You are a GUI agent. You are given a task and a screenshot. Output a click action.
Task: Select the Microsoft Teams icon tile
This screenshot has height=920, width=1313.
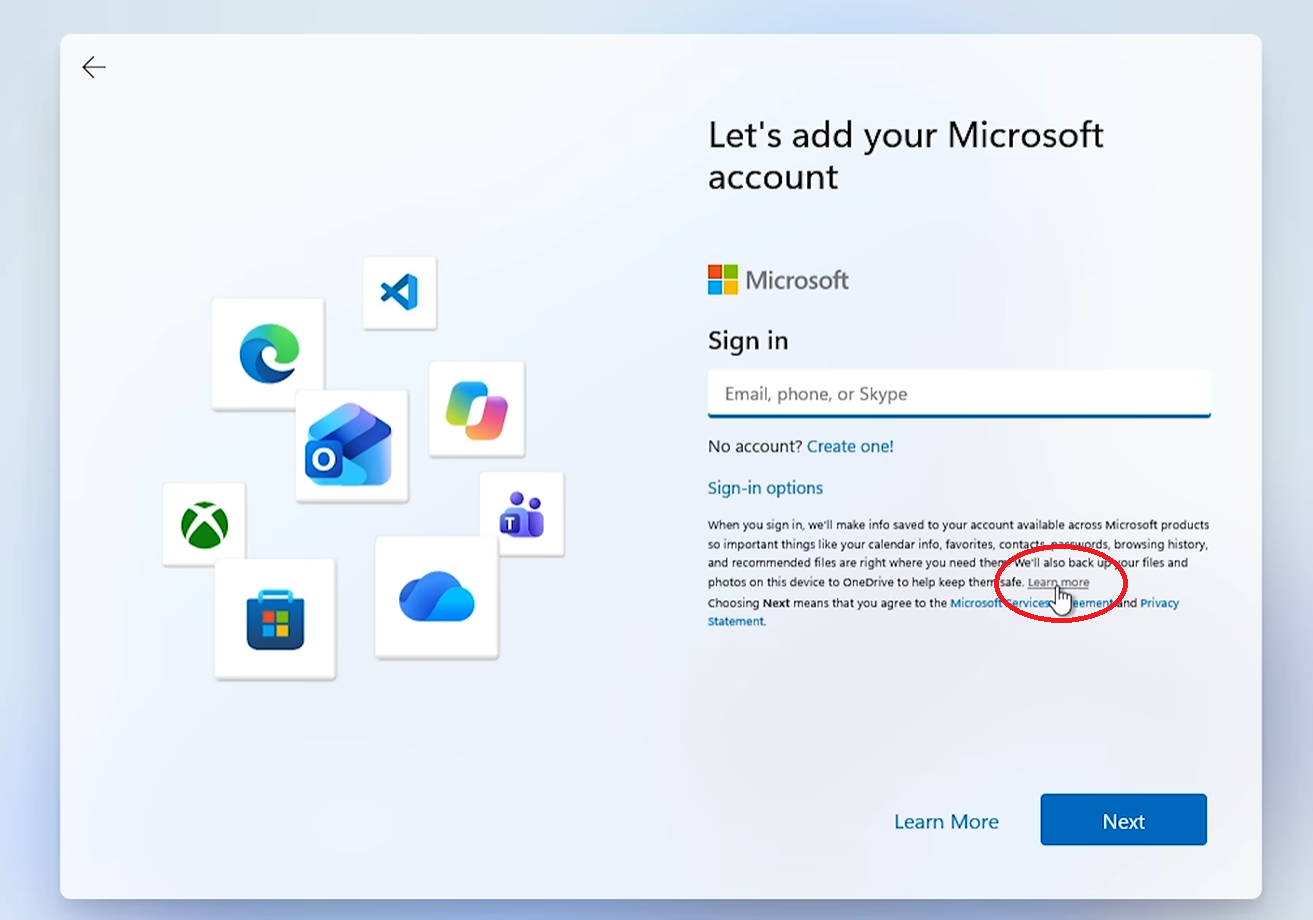pyautogui.click(x=521, y=514)
